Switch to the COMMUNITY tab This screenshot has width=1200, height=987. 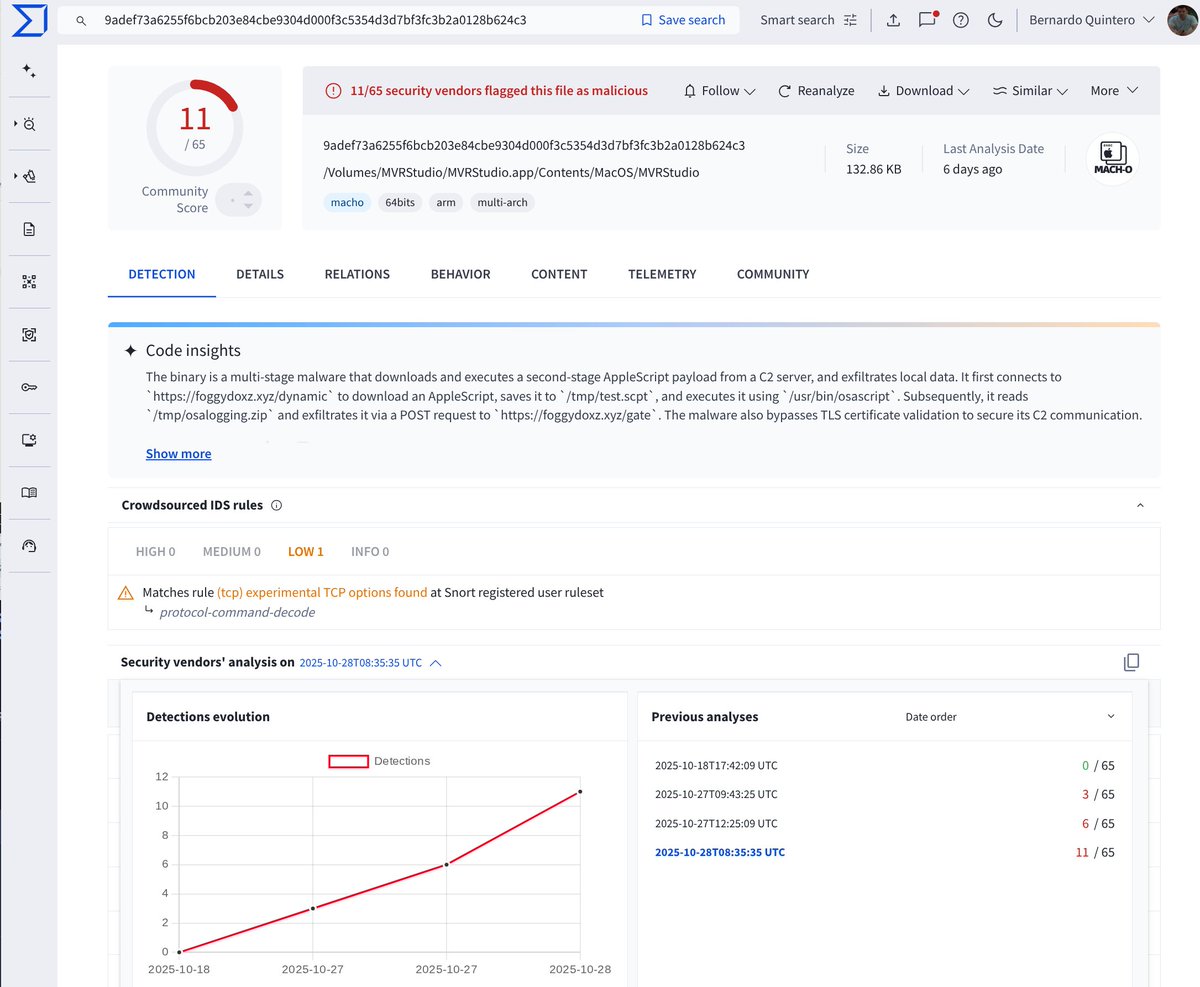tap(773, 274)
